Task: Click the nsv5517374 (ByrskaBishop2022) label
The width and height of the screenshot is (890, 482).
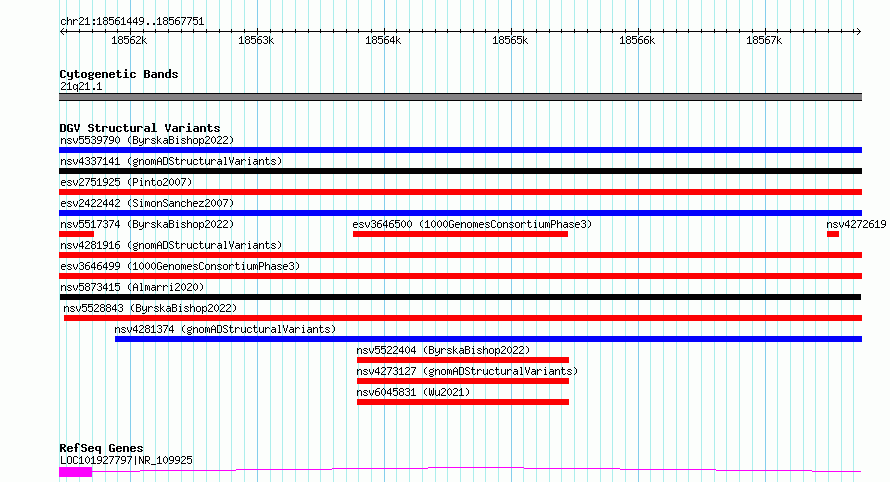Action: coord(147,224)
